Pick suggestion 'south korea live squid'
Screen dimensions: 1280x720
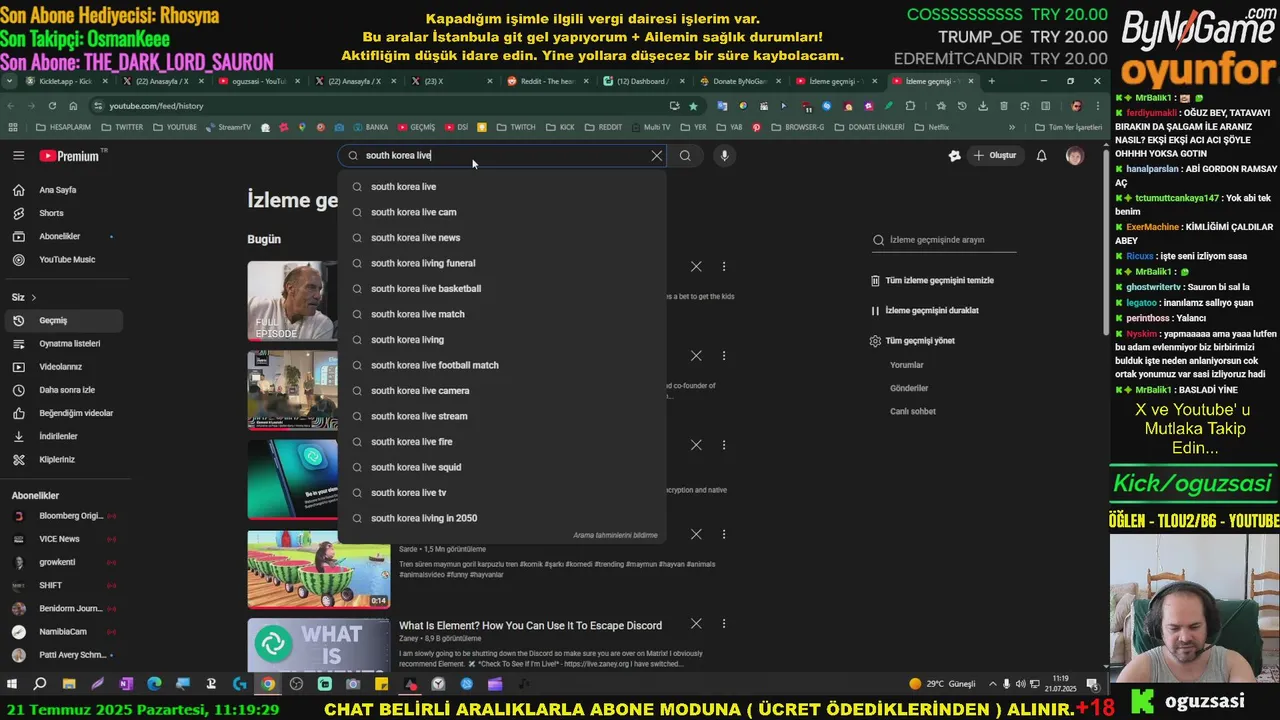[x=502, y=467]
